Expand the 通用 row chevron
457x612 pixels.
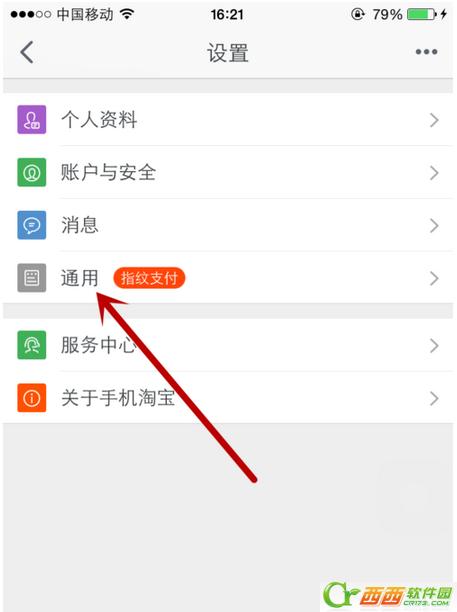click(x=434, y=278)
